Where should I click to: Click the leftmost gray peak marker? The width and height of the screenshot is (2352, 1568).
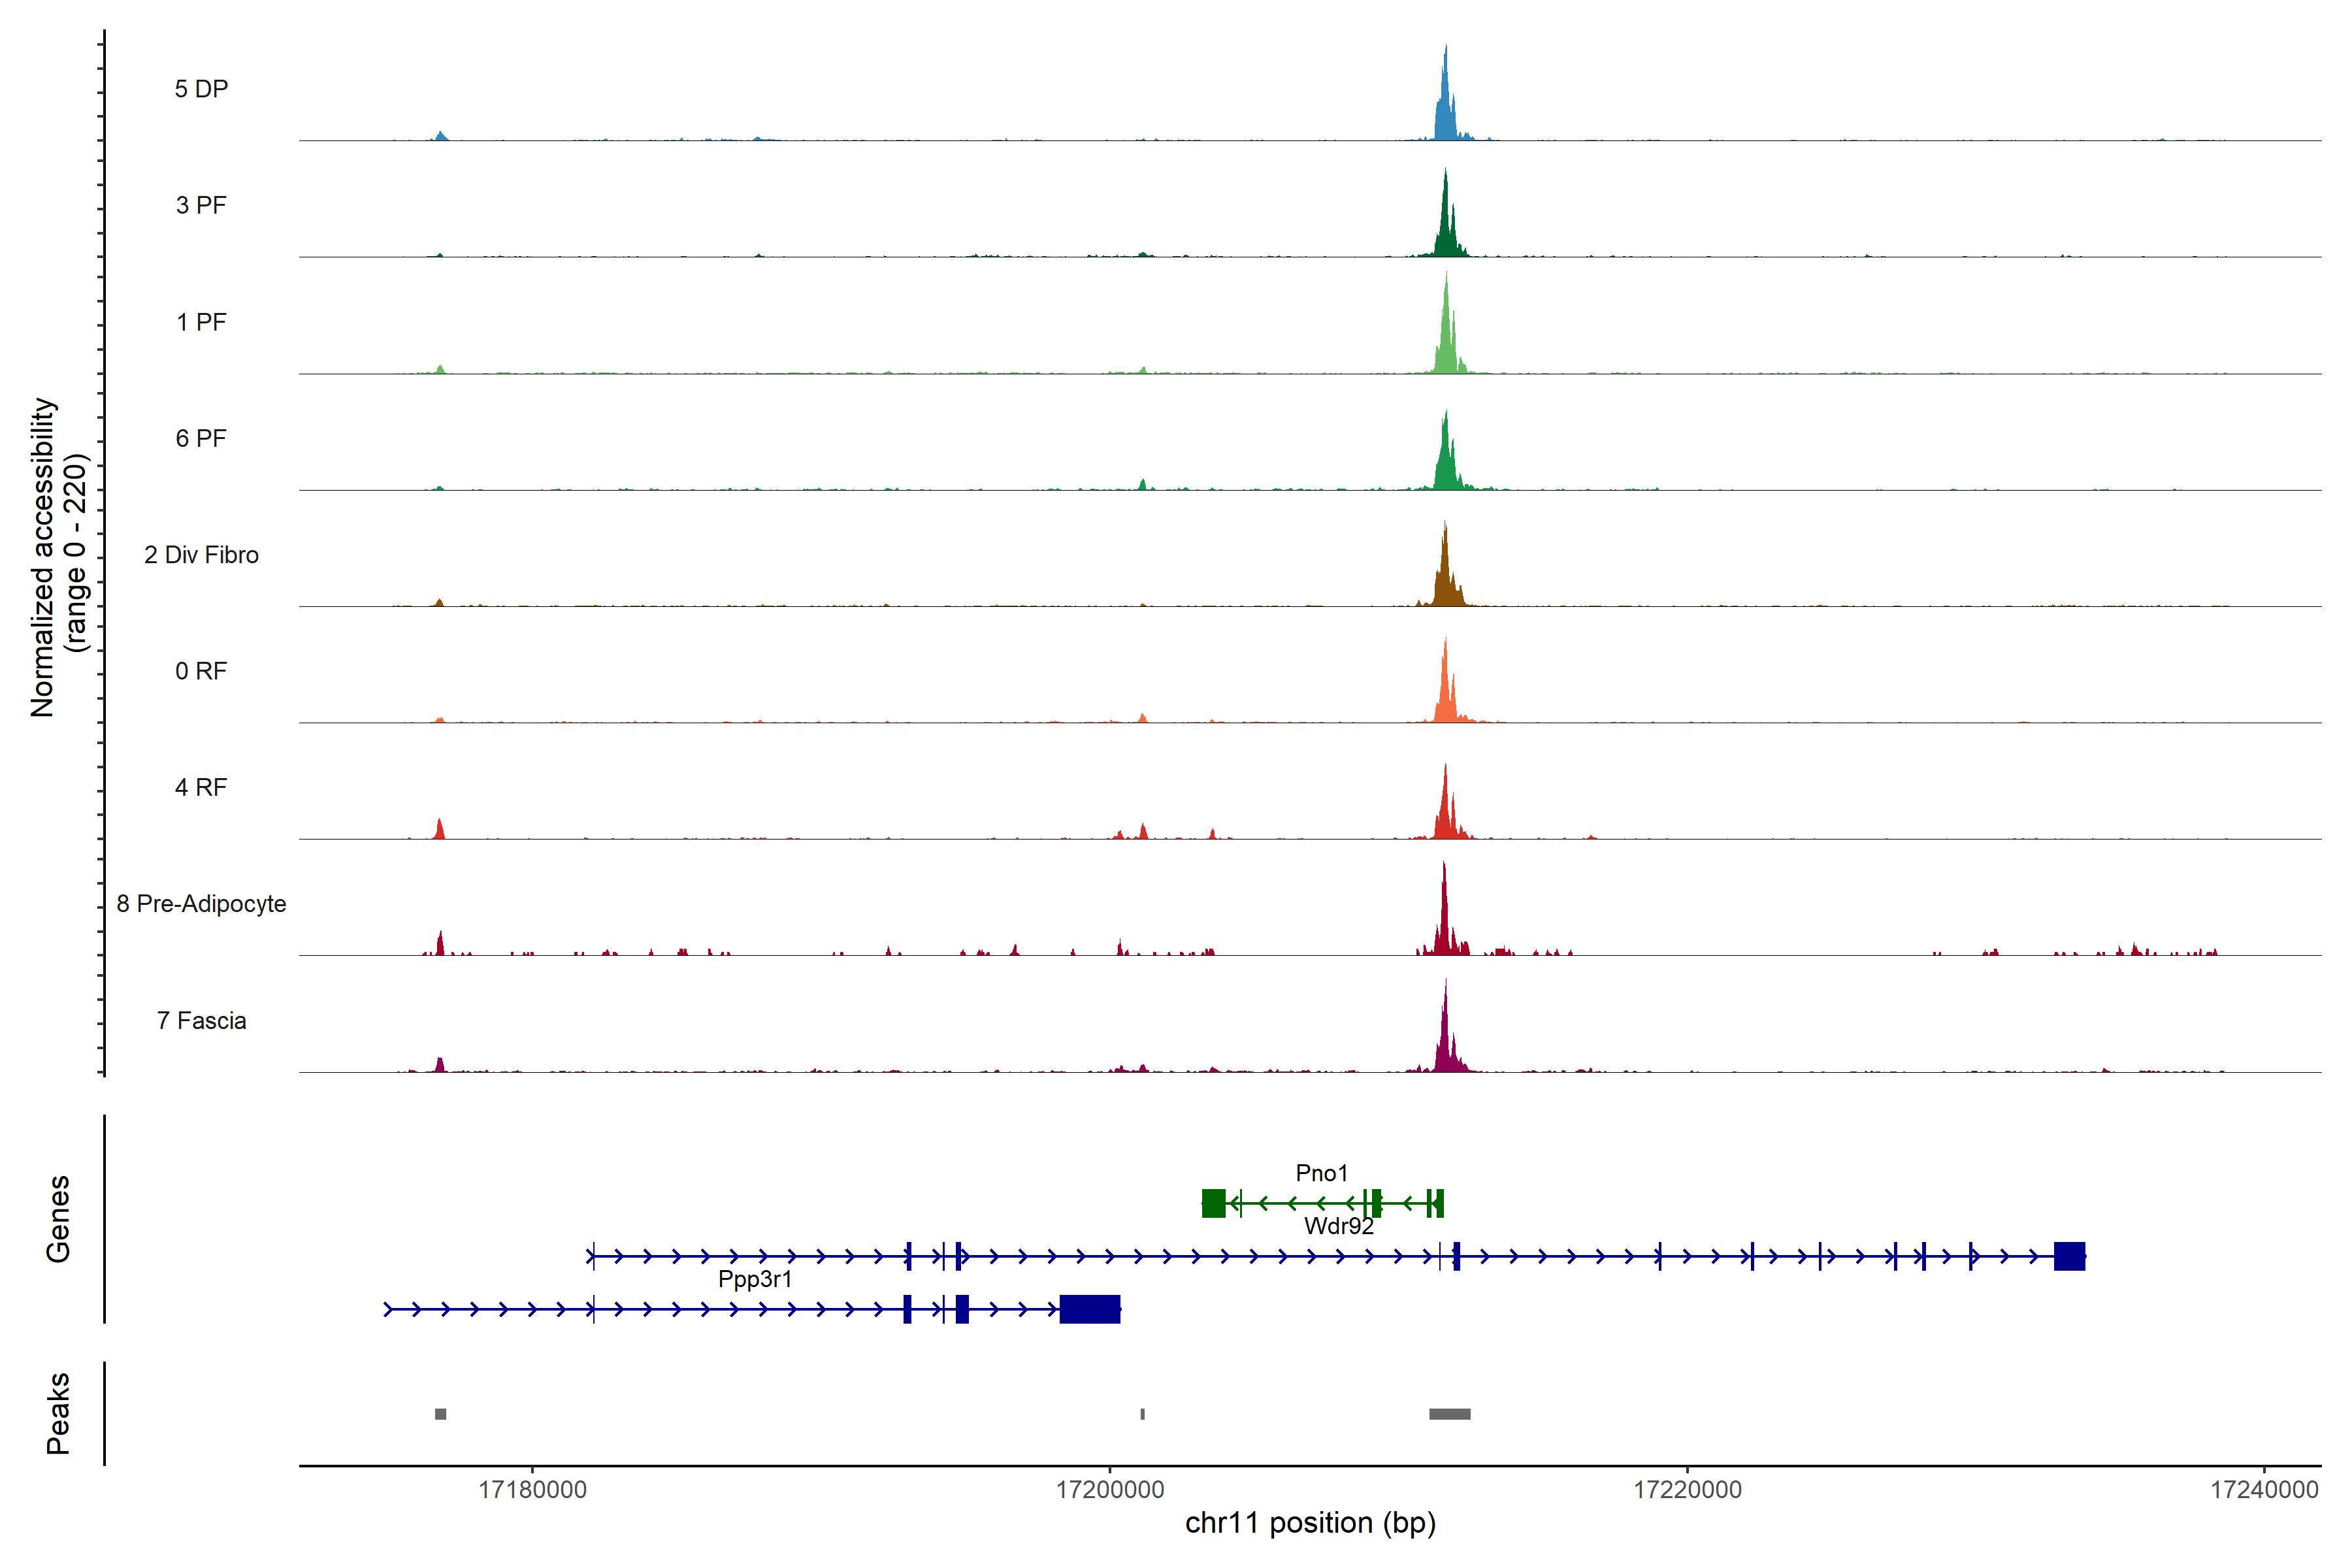(x=440, y=1414)
